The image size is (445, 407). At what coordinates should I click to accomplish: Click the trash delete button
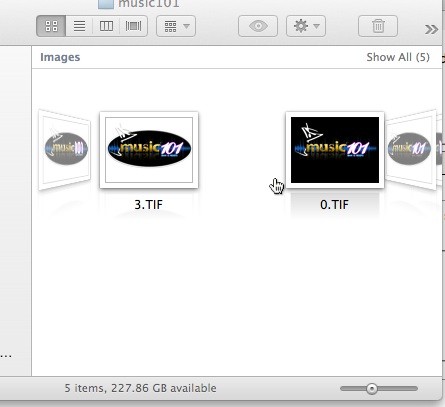tap(378, 26)
